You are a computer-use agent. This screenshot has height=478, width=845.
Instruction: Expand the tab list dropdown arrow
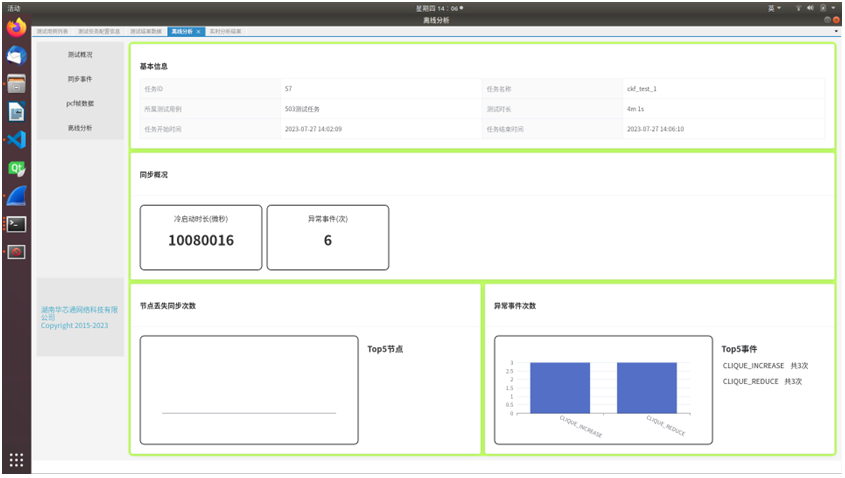click(x=836, y=32)
